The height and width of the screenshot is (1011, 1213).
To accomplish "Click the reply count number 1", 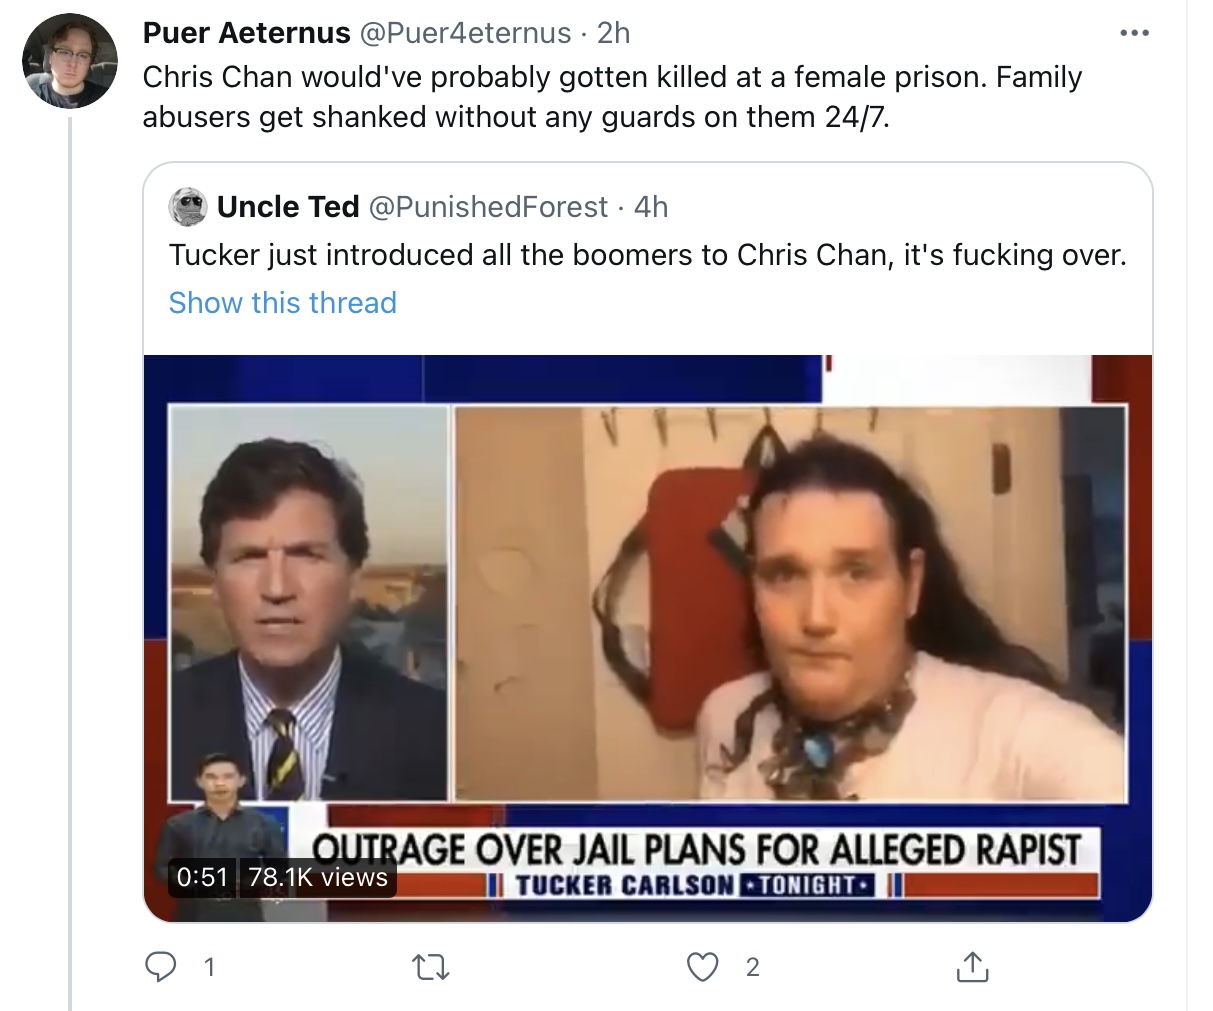I will pyautogui.click(x=209, y=967).
